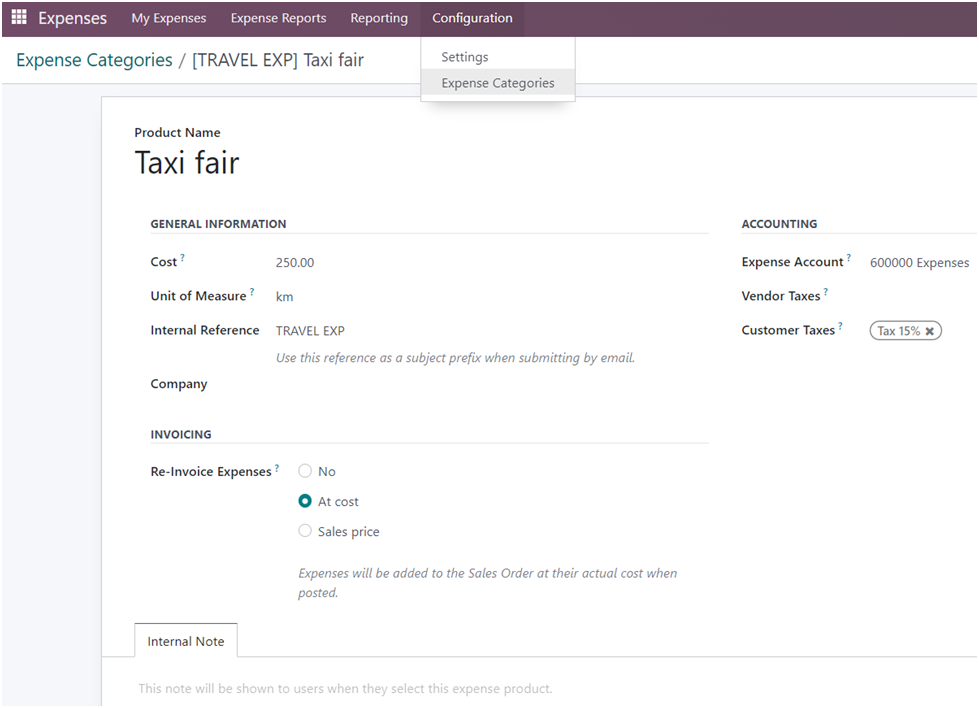Open the My Expenses menu
The image size is (979, 708).
pos(168,18)
